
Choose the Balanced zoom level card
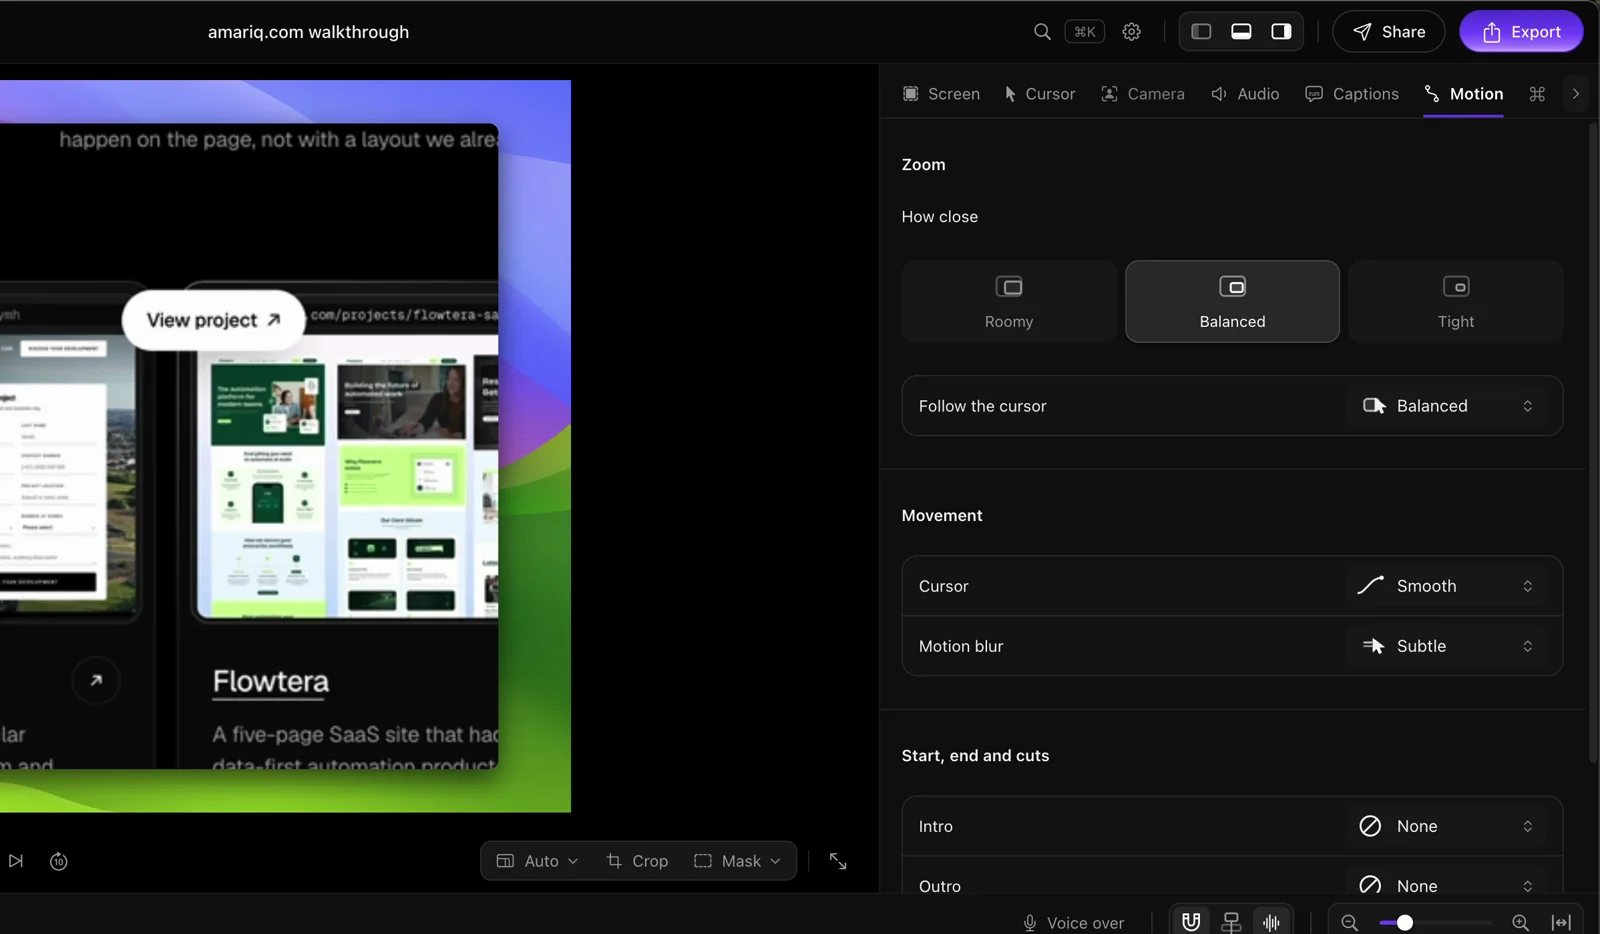(1232, 302)
